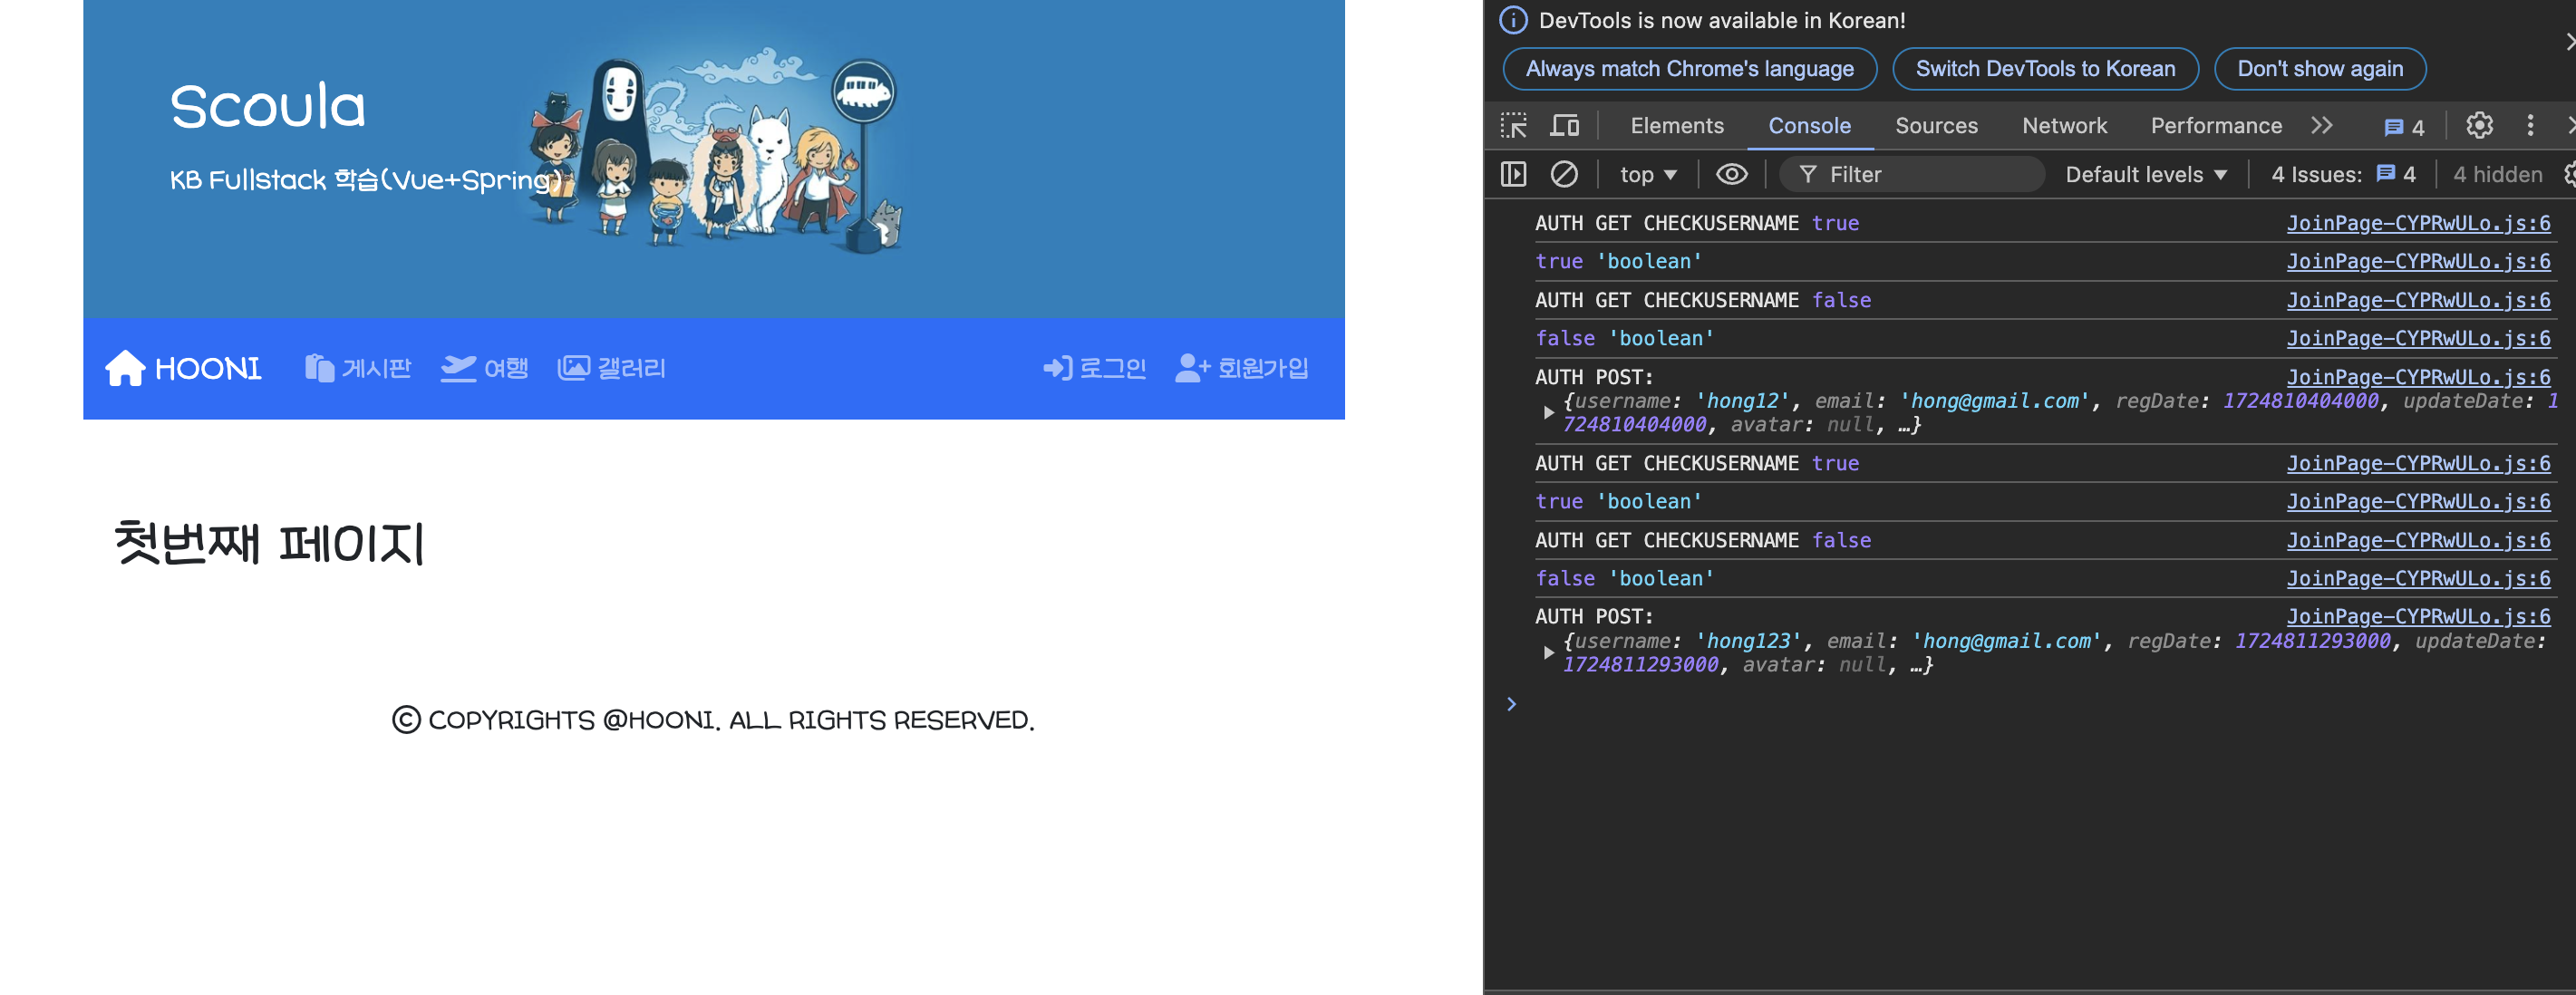
Task: Click Always match Chrome's language option
Action: coord(1689,69)
